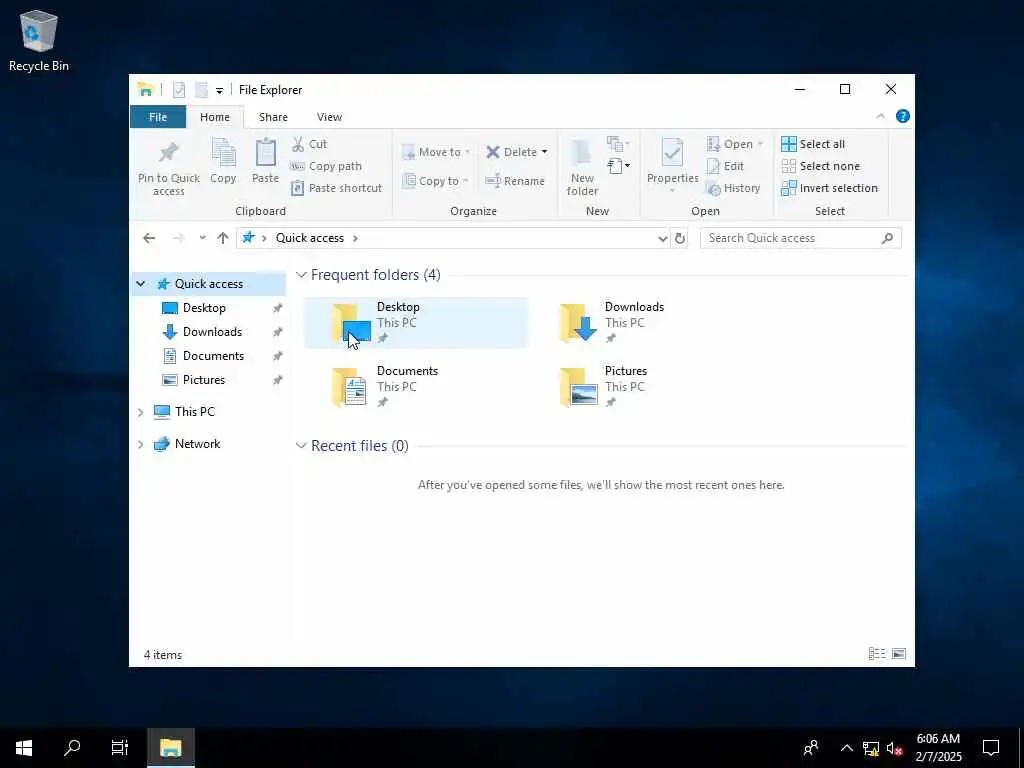
Task: Open Customize Quick Access Toolbar dropdown
Action: (x=219, y=90)
